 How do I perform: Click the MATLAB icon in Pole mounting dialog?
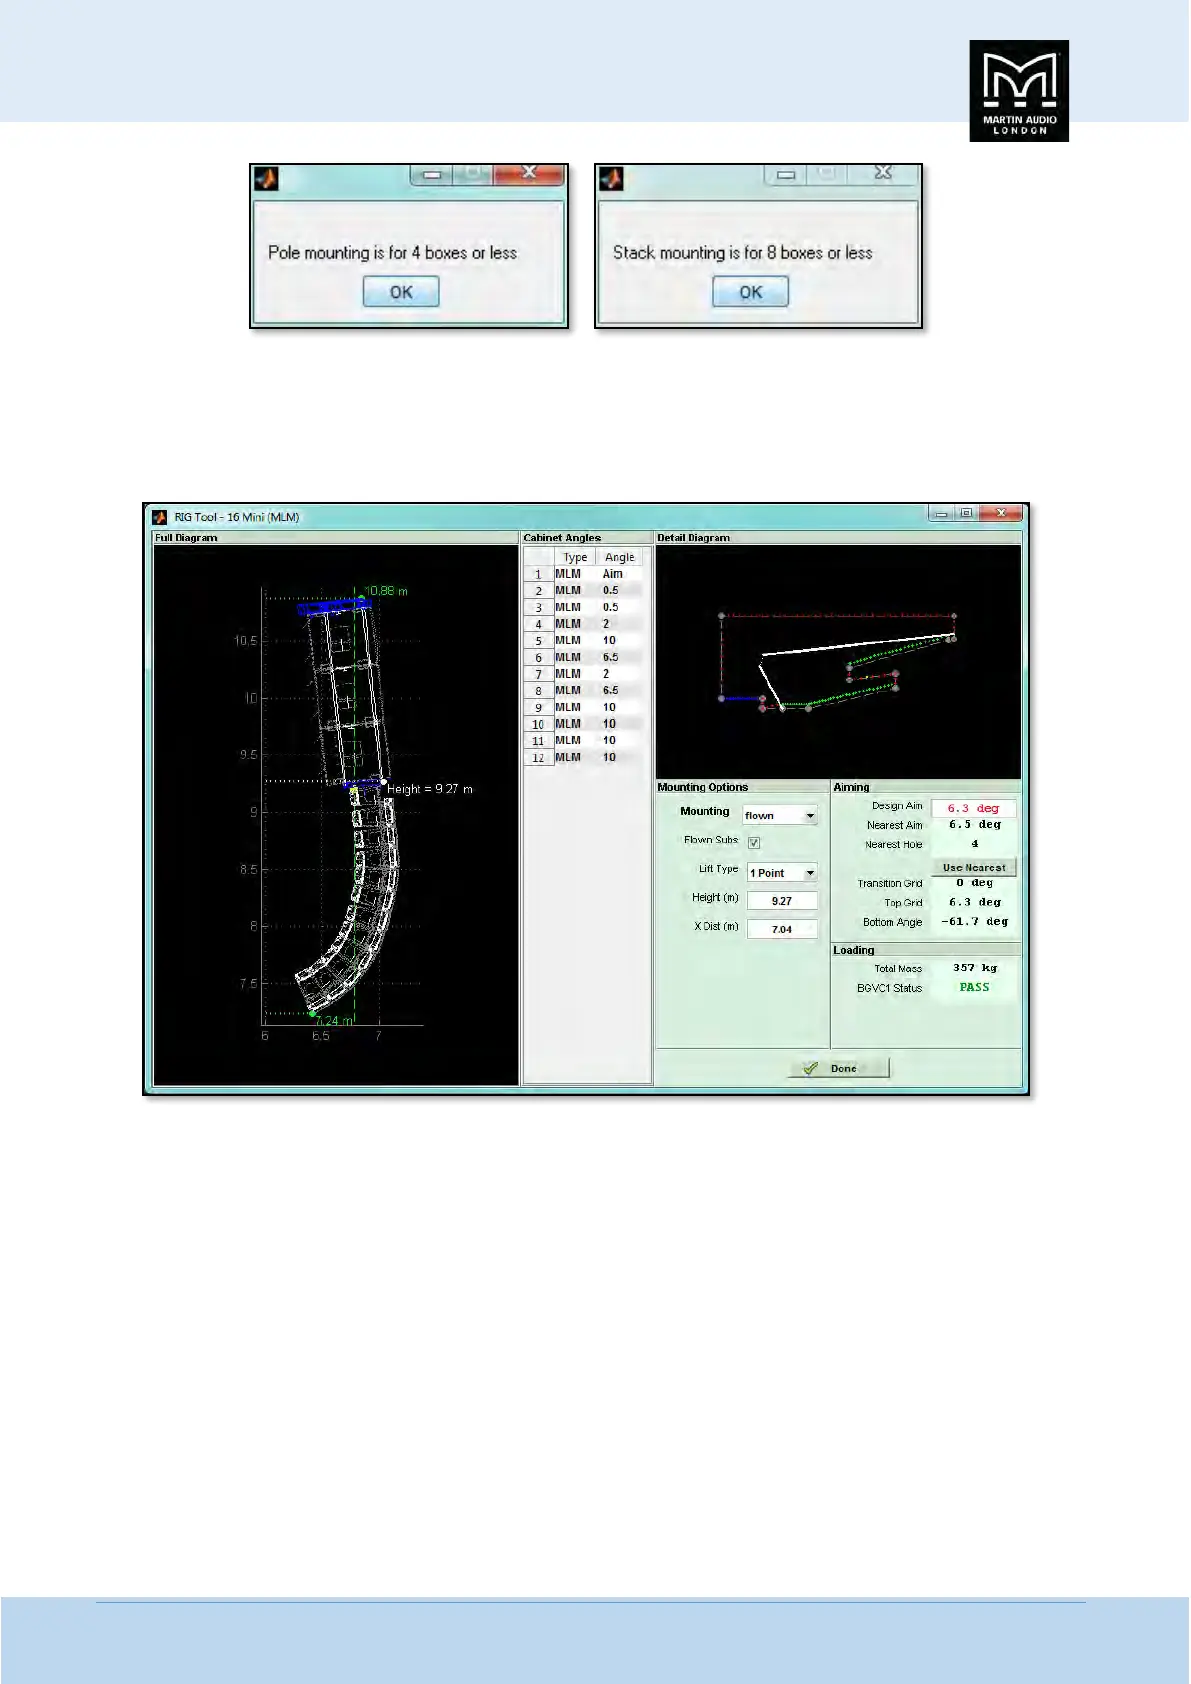click(266, 178)
